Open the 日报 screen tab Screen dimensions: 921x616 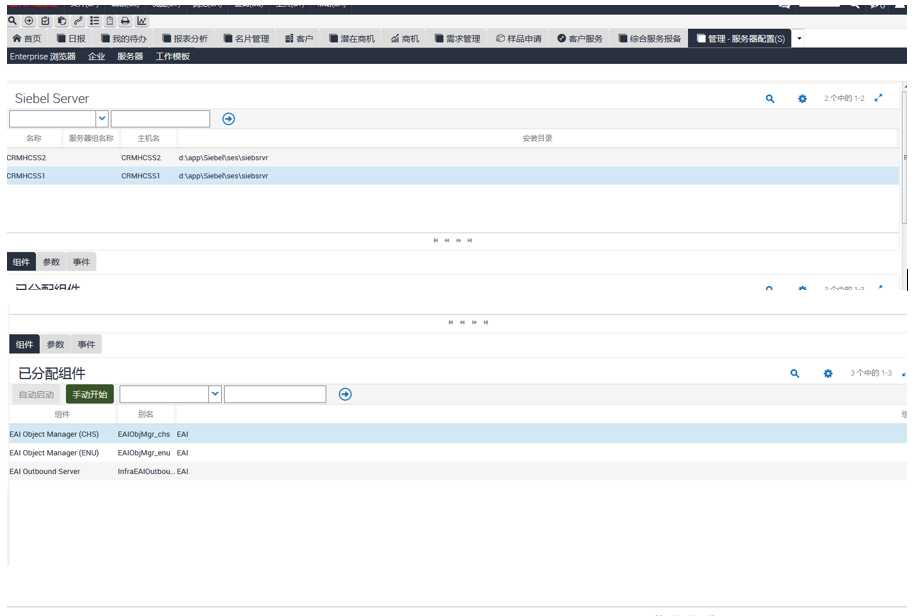click(x=71, y=38)
